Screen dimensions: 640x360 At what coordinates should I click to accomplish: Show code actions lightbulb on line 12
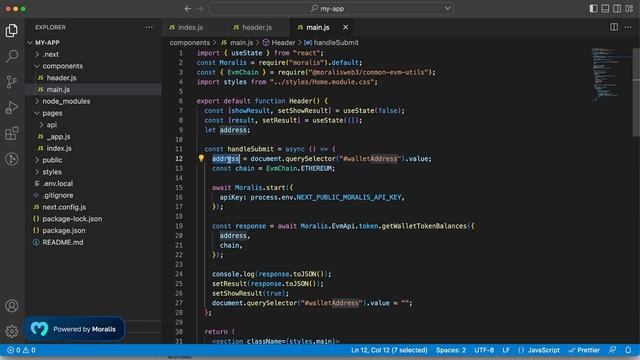201,158
